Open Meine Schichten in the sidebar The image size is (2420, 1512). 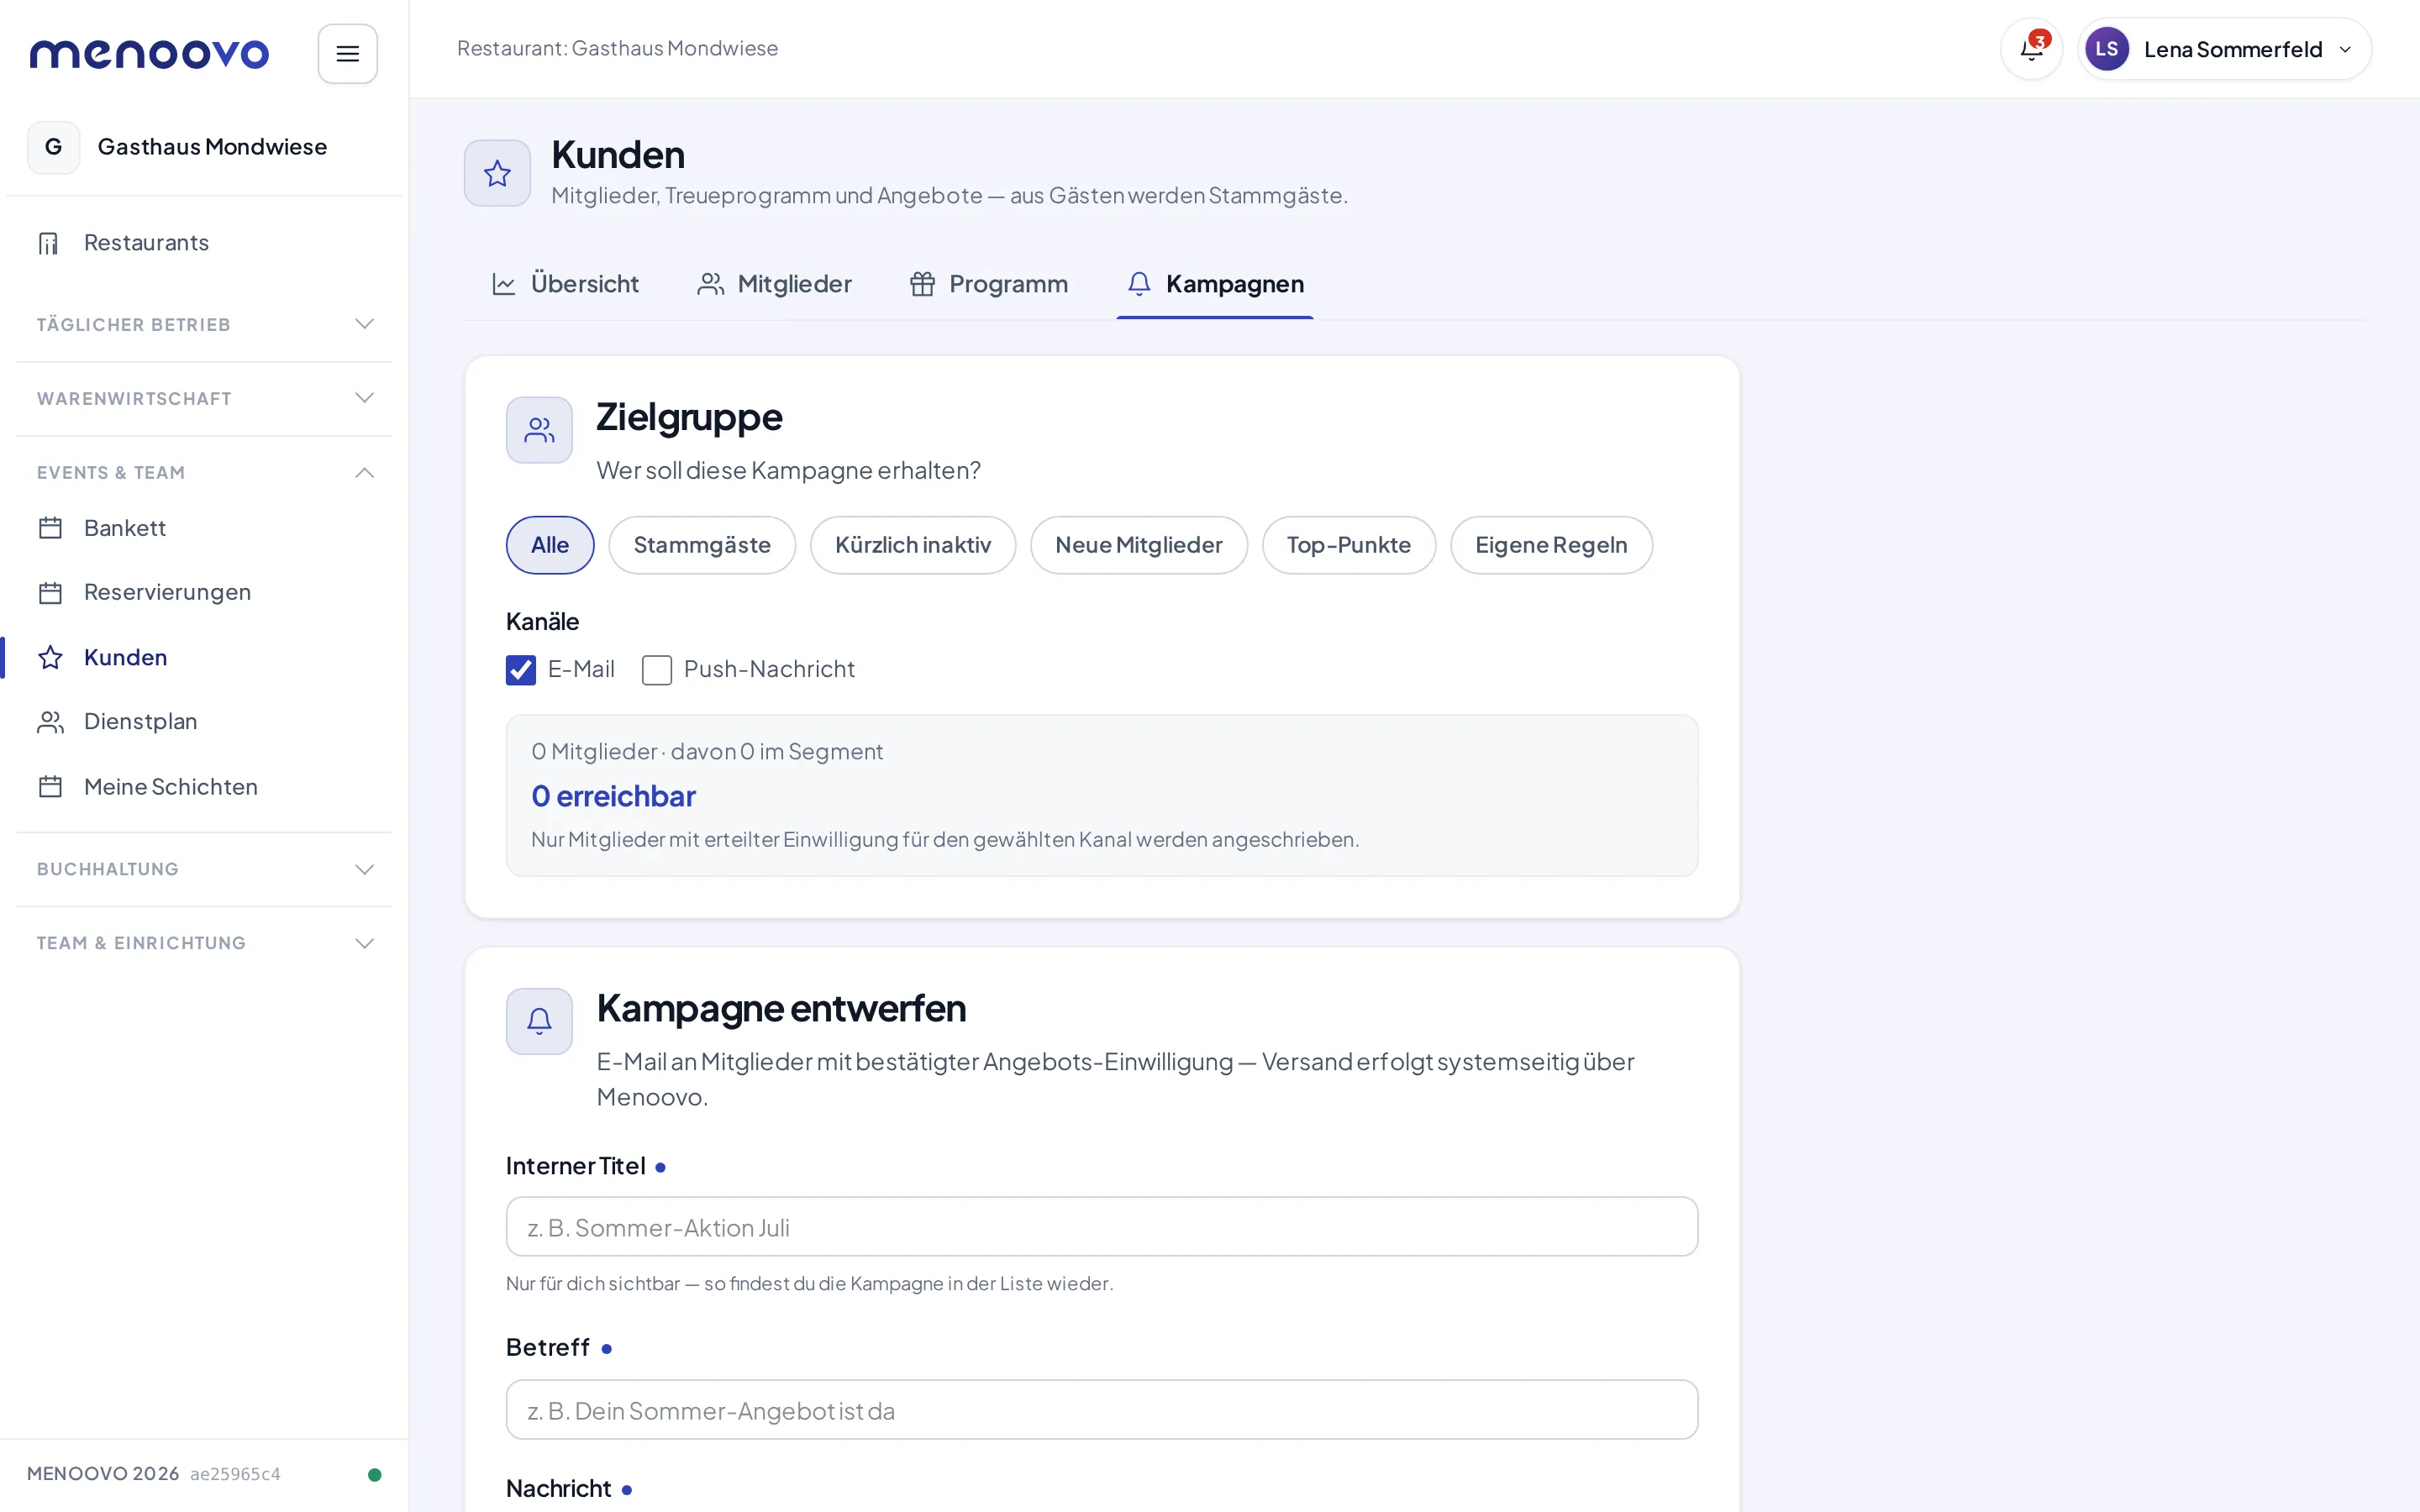(204, 787)
